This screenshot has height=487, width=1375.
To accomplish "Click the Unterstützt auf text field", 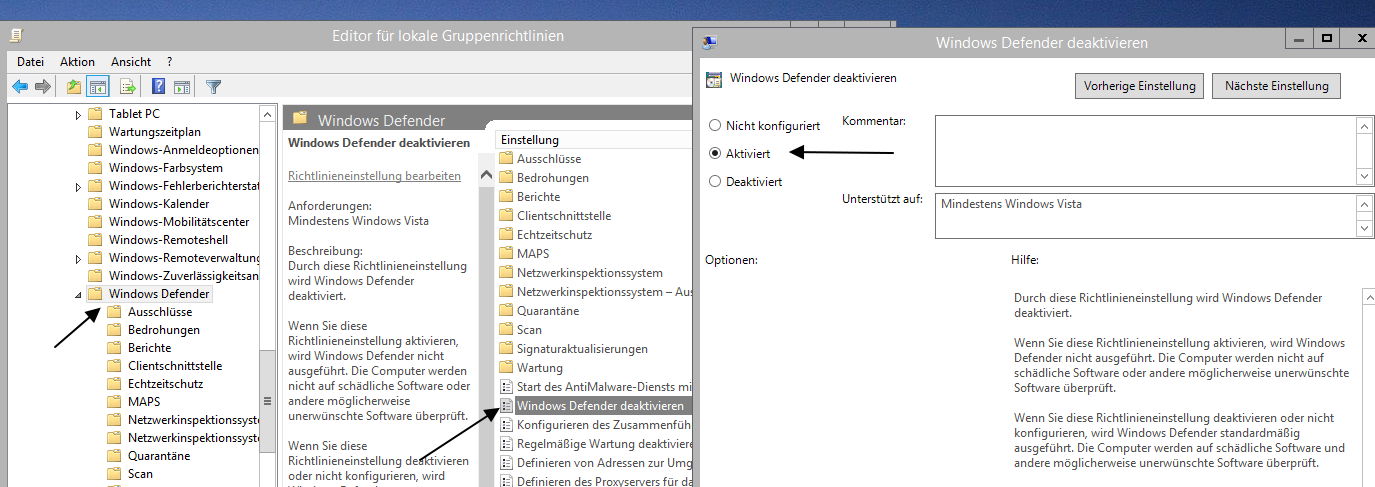I will pyautogui.click(x=1146, y=216).
